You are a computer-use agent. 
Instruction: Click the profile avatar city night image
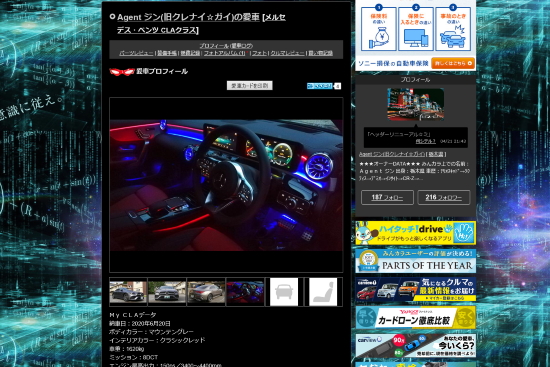point(416,104)
